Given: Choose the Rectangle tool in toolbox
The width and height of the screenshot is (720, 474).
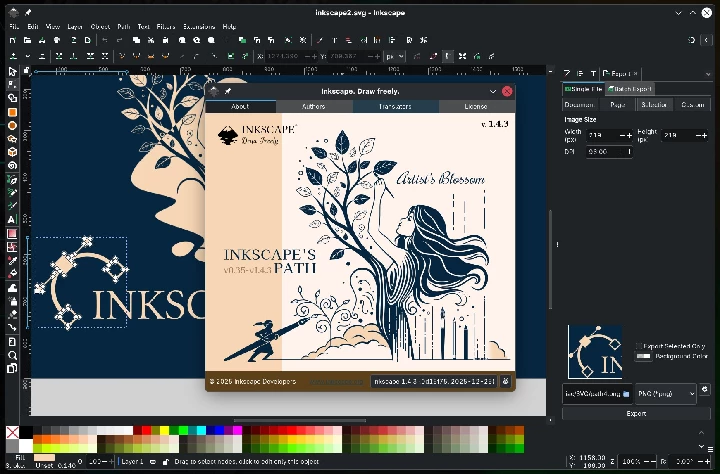Looking at the screenshot, I should pyautogui.click(x=12, y=112).
